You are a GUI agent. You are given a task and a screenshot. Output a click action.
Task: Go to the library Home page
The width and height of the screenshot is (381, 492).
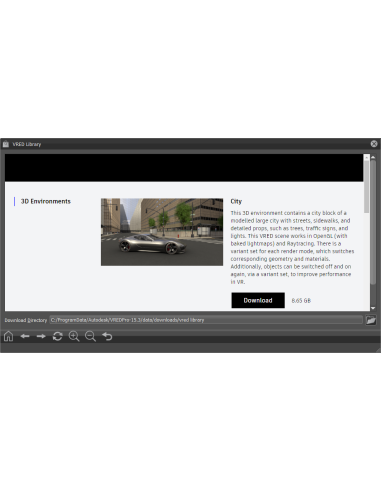pyautogui.click(x=8, y=336)
